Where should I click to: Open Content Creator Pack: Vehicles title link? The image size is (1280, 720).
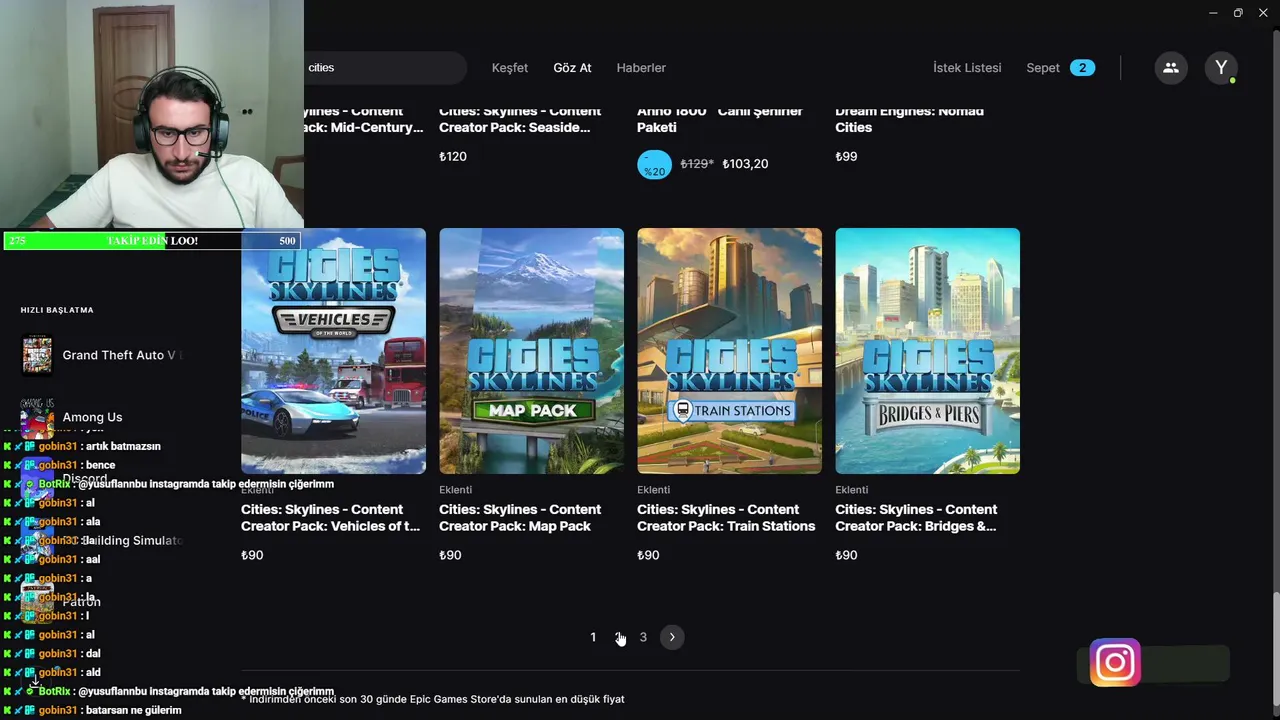point(330,518)
